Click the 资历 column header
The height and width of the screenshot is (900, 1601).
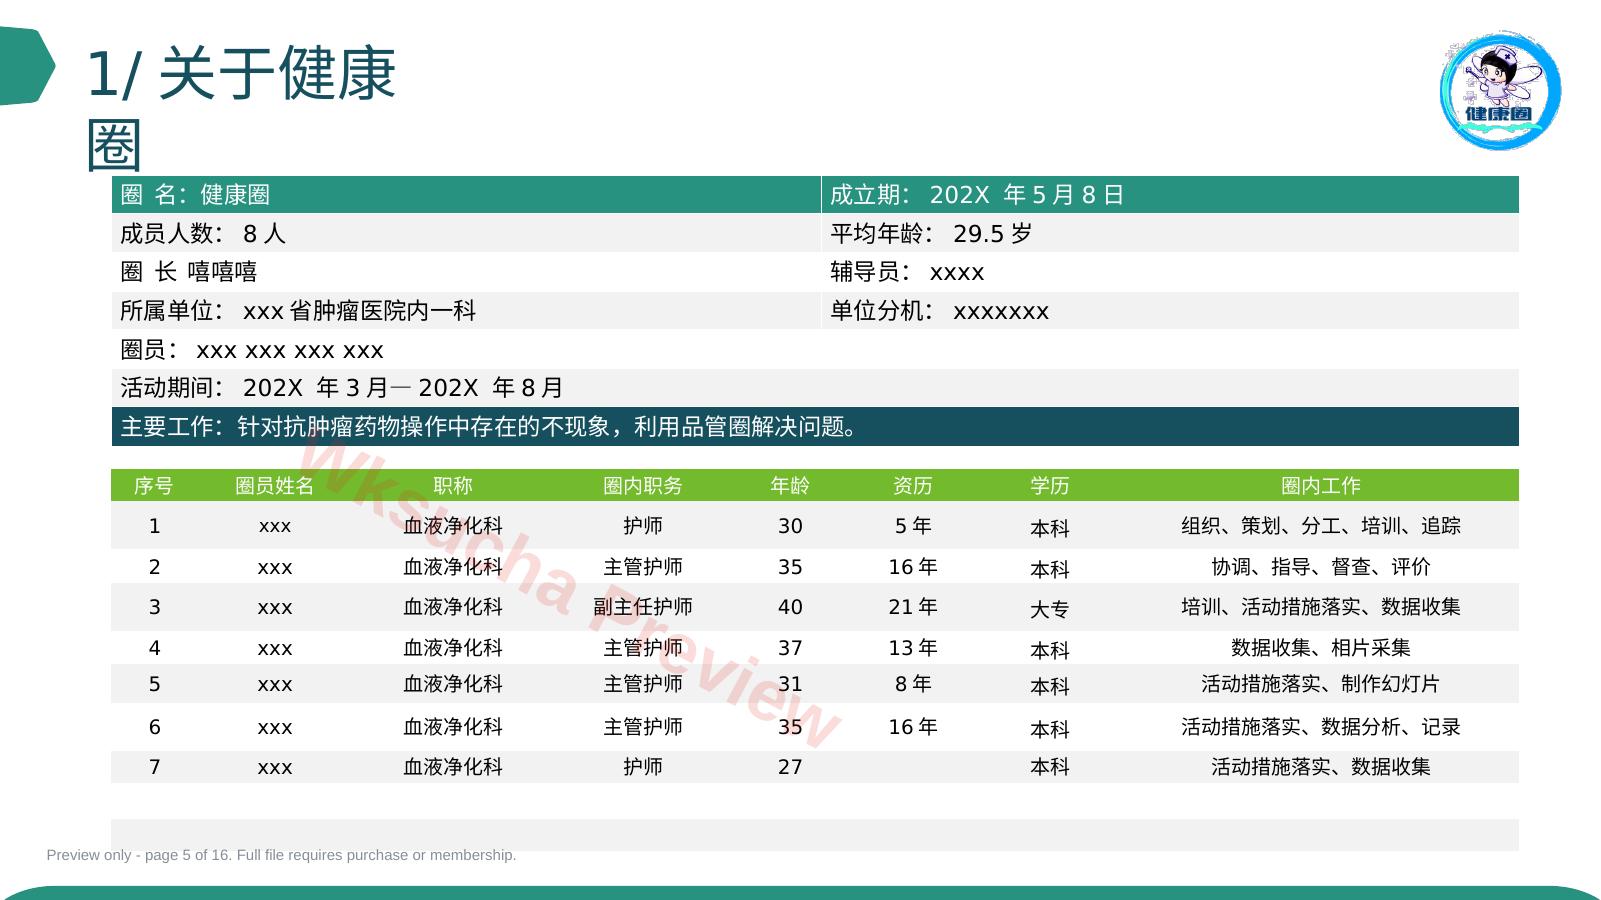pos(913,486)
